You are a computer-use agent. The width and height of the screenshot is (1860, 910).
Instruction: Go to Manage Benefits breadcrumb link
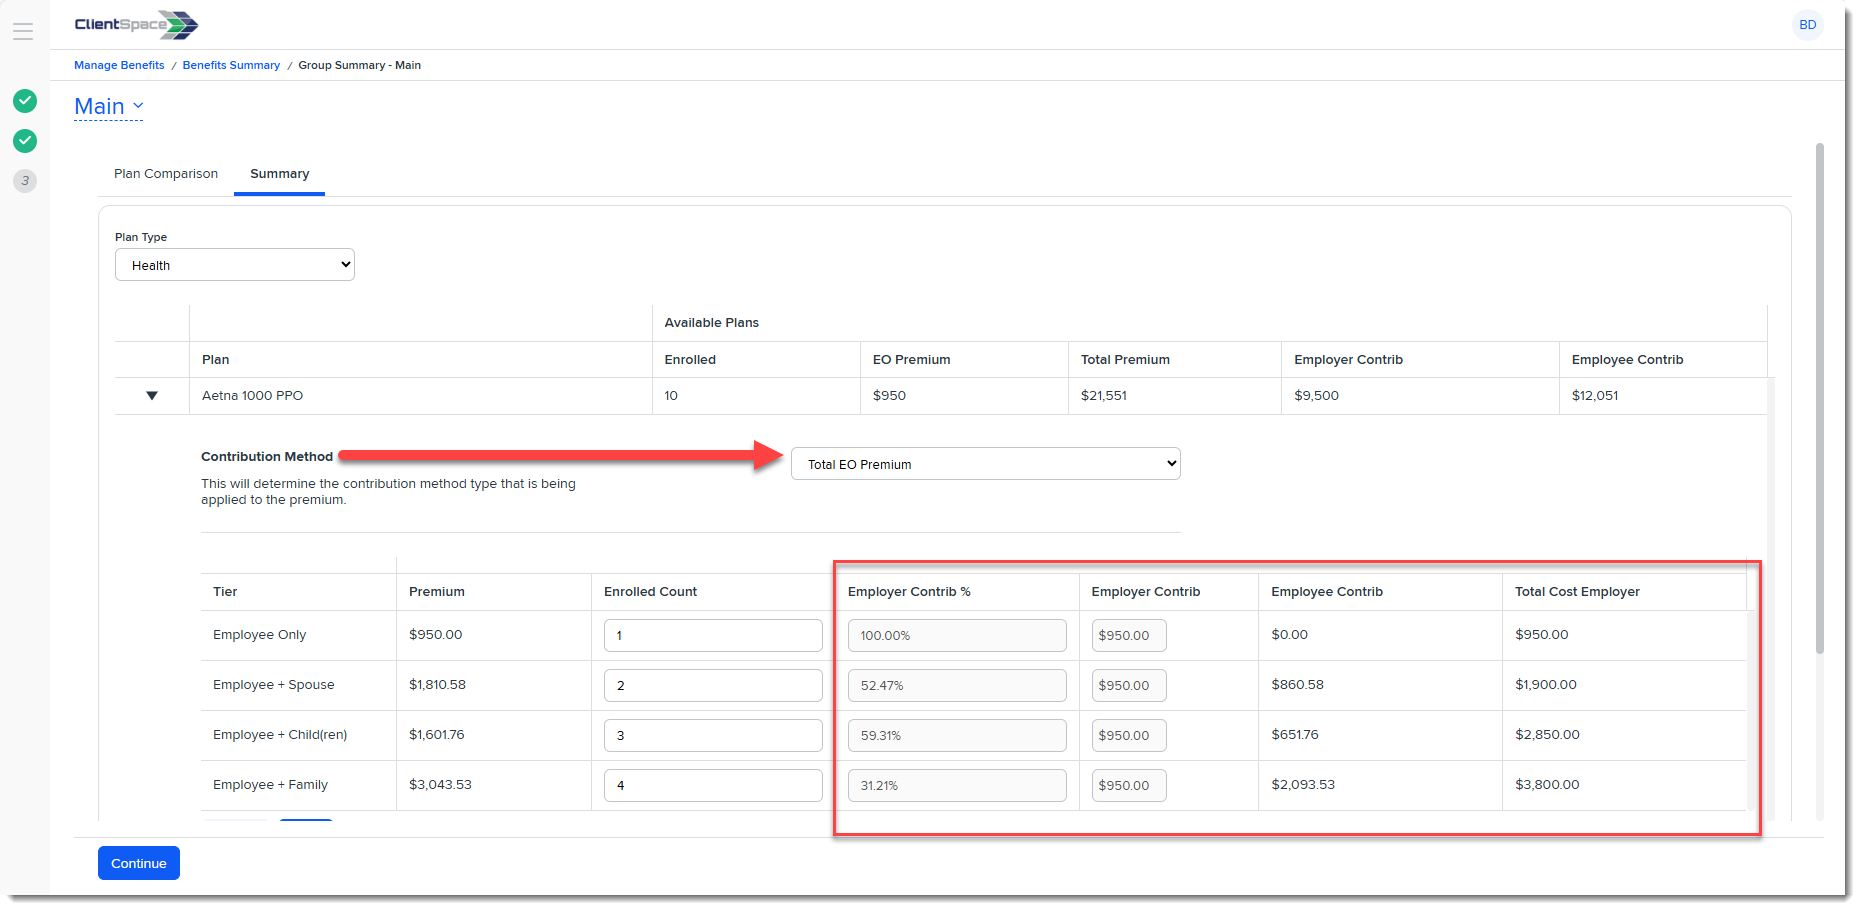pos(119,65)
